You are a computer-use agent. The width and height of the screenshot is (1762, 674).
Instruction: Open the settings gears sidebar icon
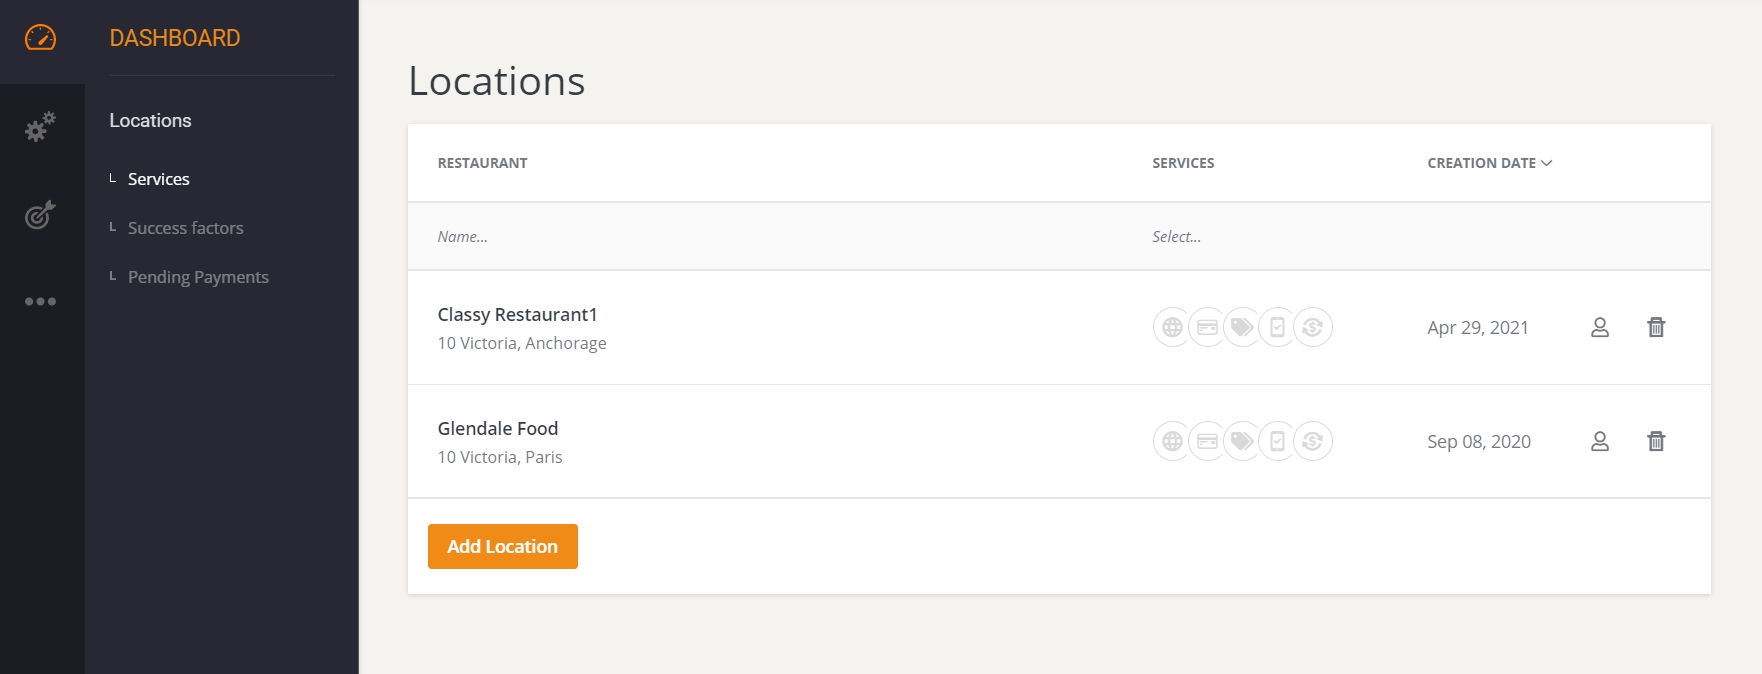40,127
